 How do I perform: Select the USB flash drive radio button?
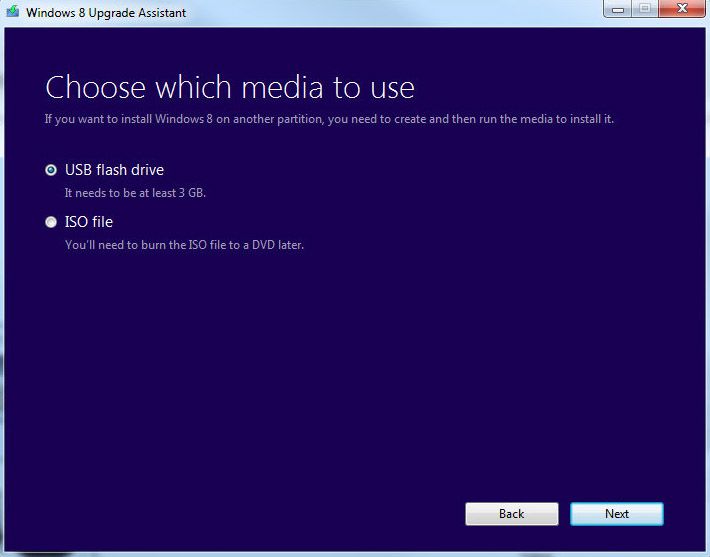[x=51, y=170]
